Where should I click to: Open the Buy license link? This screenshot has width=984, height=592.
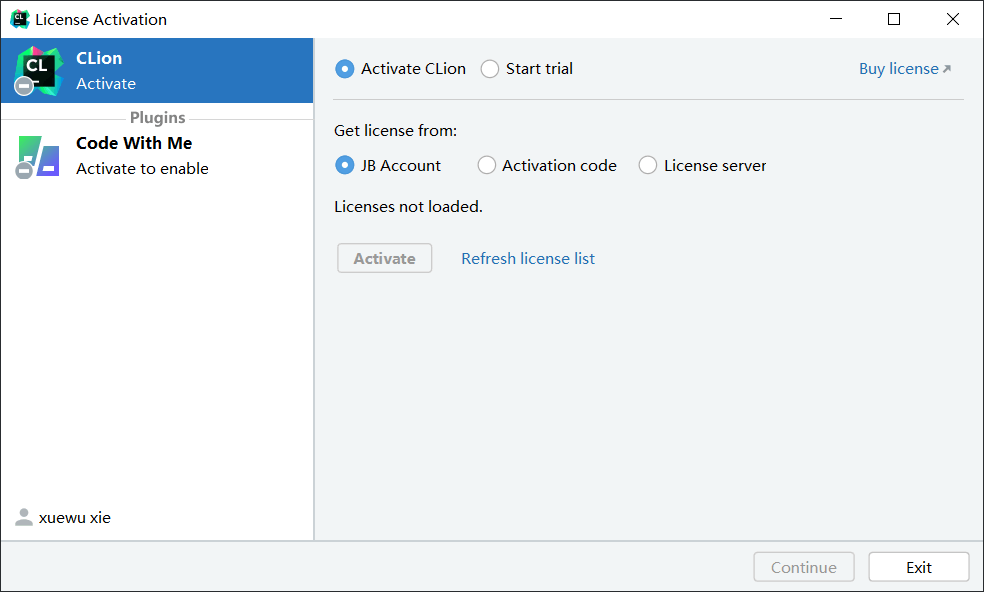(898, 69)
